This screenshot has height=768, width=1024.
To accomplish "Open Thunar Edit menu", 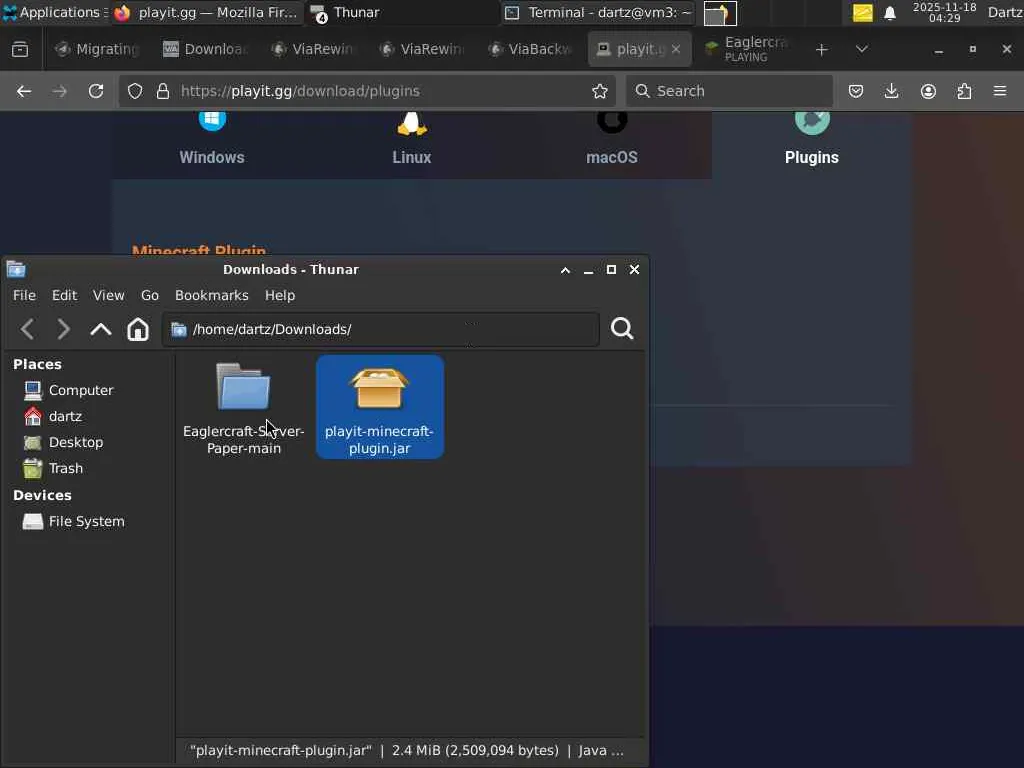I will (65, 295).
